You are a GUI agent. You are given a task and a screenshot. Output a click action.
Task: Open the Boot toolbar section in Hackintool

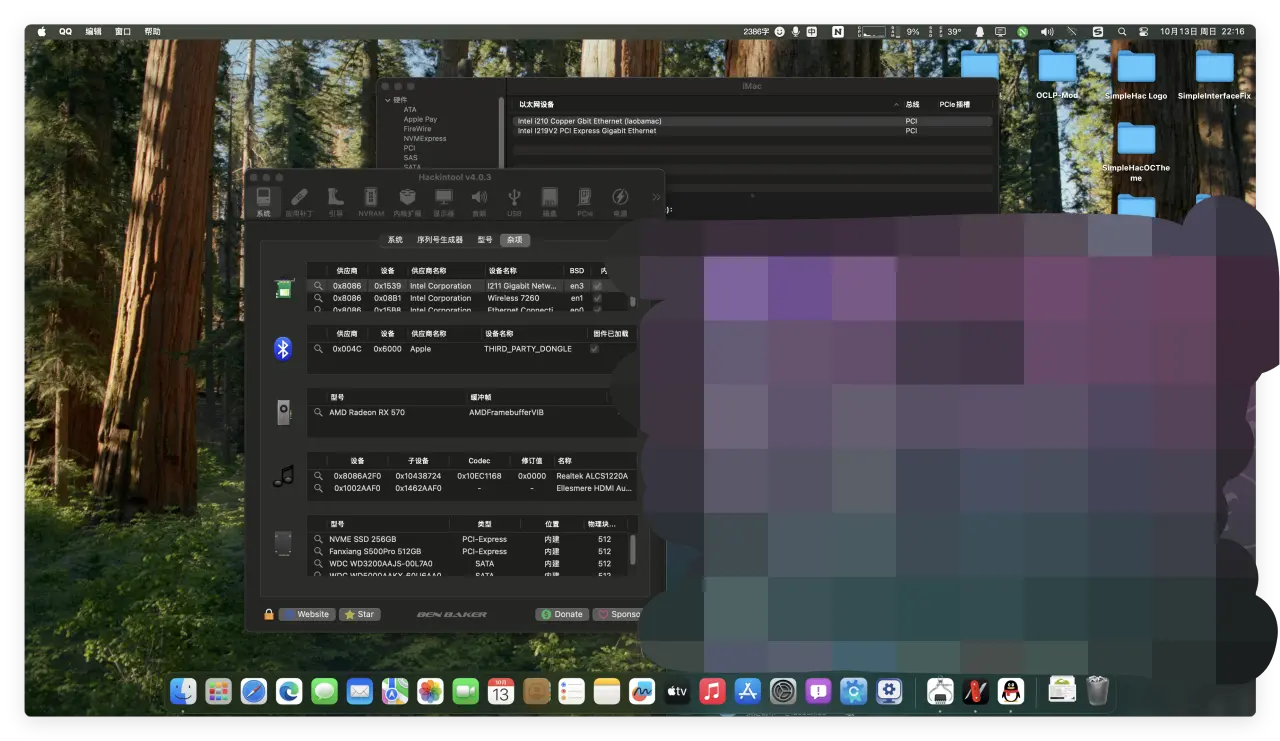point(335,201)
